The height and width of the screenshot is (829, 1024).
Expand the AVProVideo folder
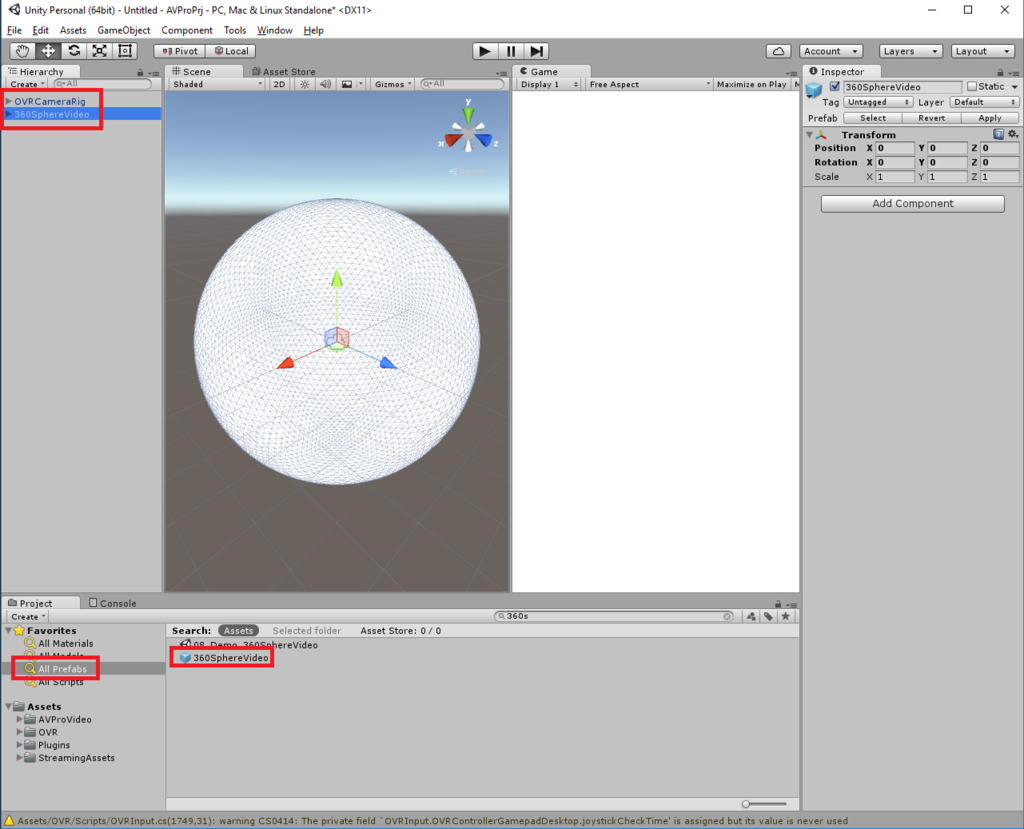(x=20, y=719)
